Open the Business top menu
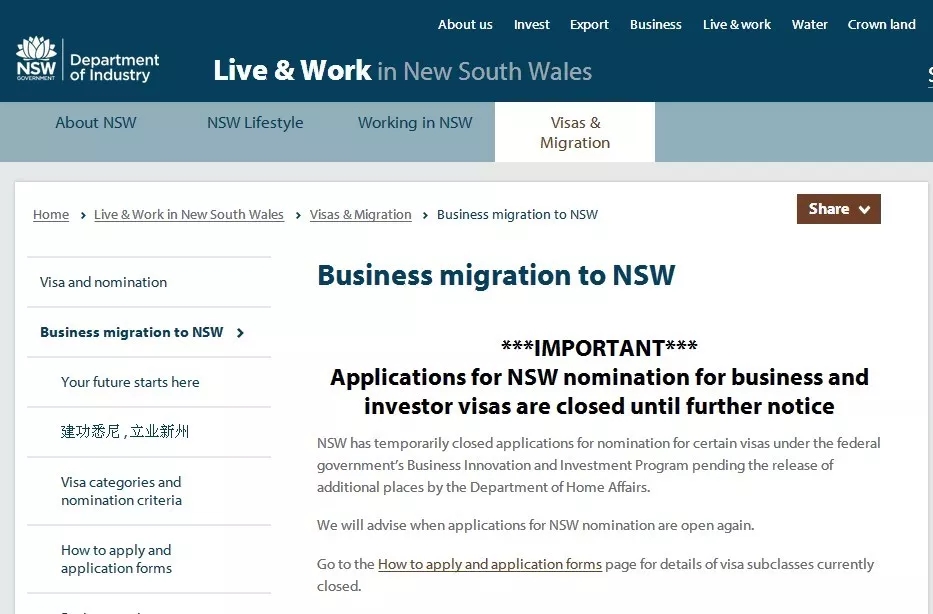This screenshot has height=614, width=933. tap(656, 24)
